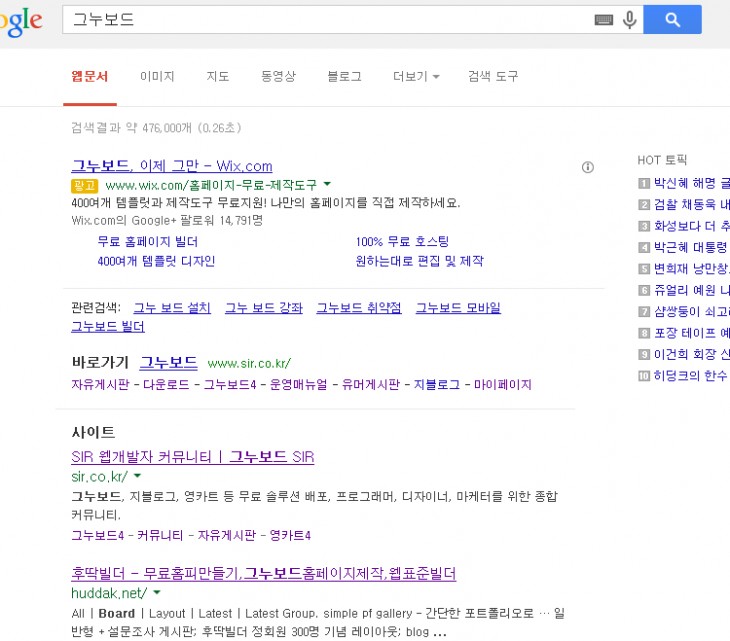Click related search 그누보드 빌더

pos(108,327)
